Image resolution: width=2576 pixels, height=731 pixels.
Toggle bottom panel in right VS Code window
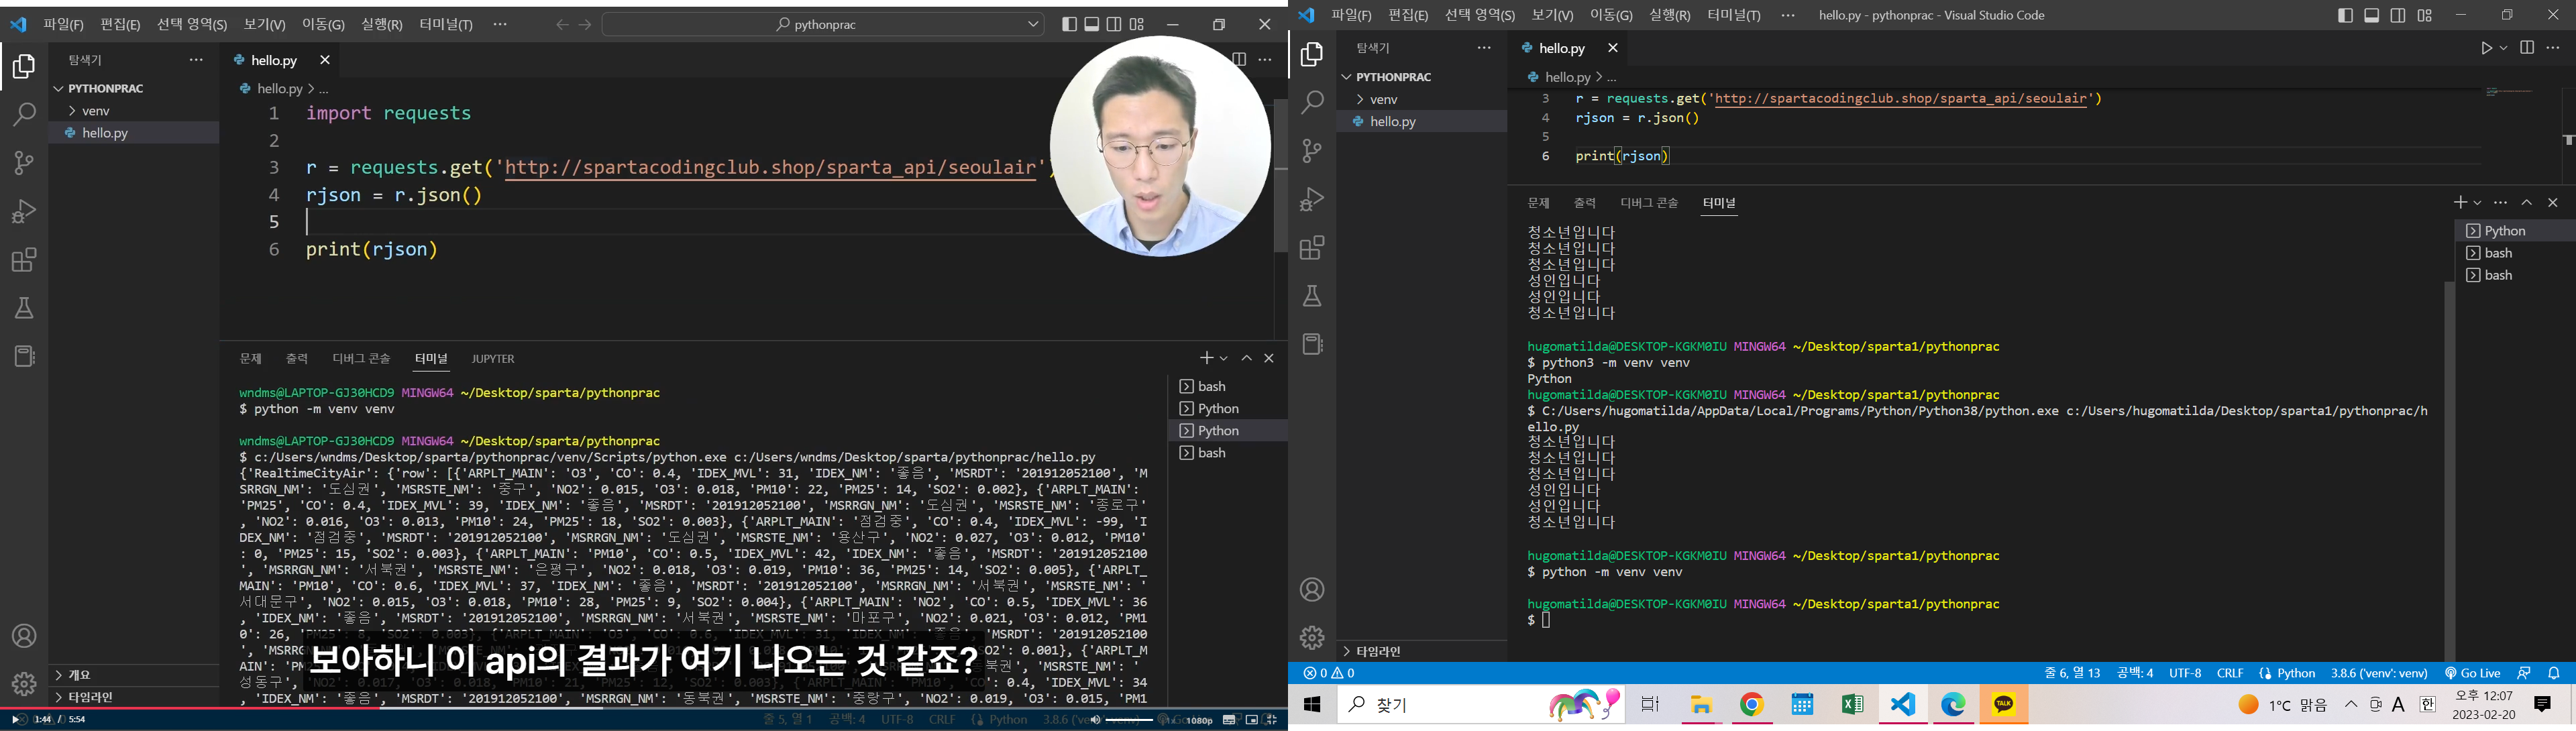point(2371,15)
